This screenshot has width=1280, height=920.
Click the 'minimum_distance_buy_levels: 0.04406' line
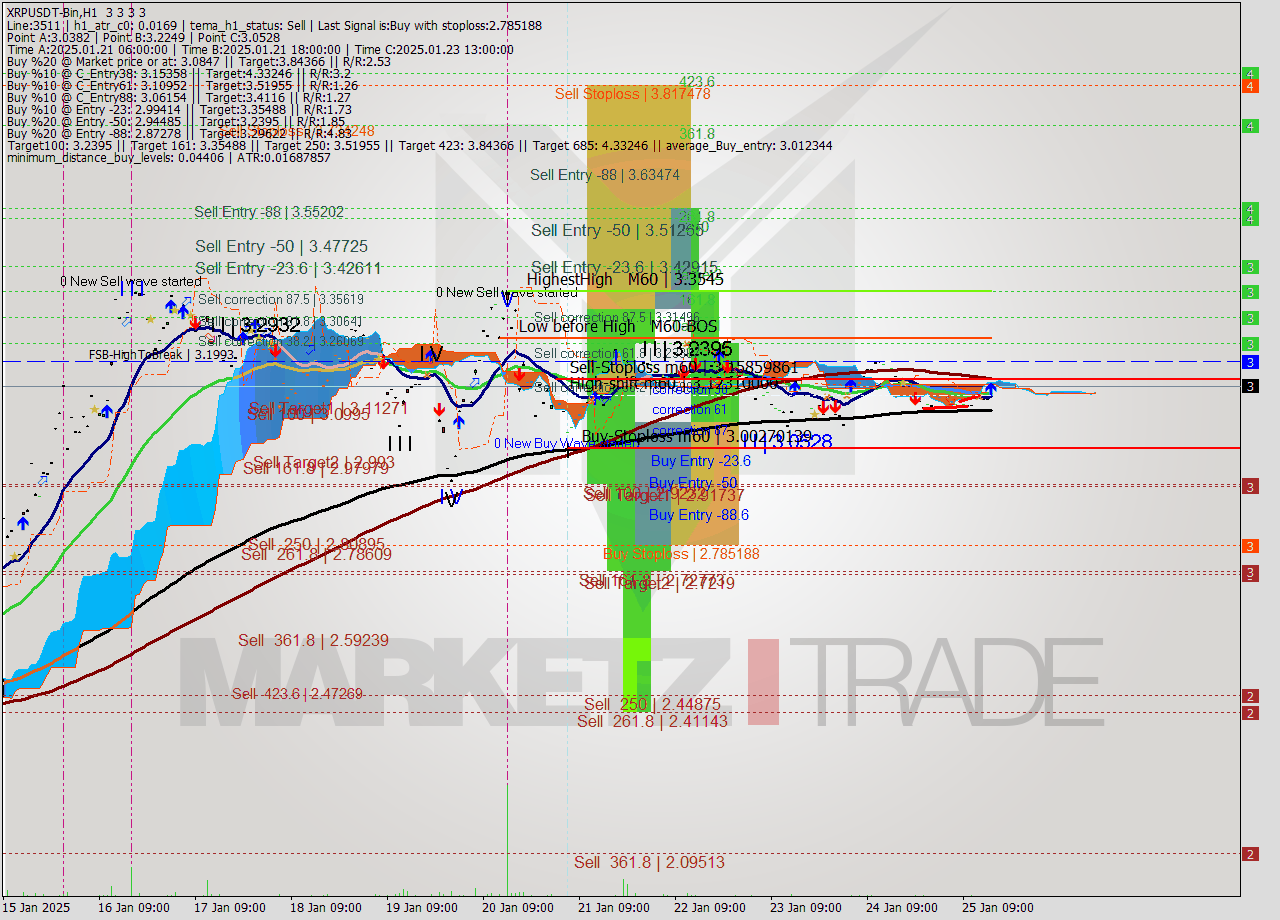pos(168,157)
